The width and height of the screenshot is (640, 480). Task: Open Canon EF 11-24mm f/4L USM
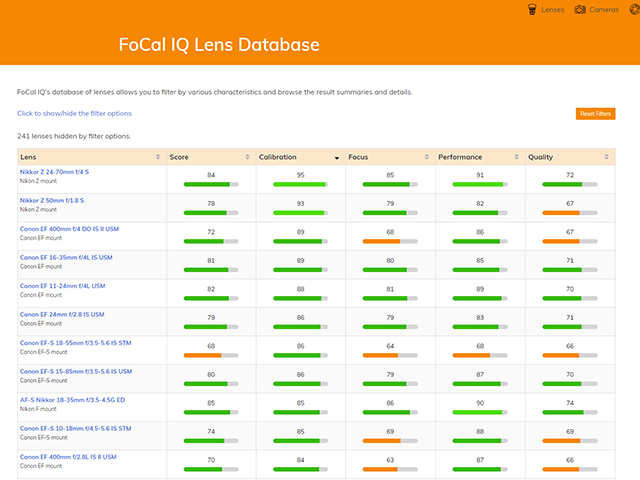pos(62,286)
